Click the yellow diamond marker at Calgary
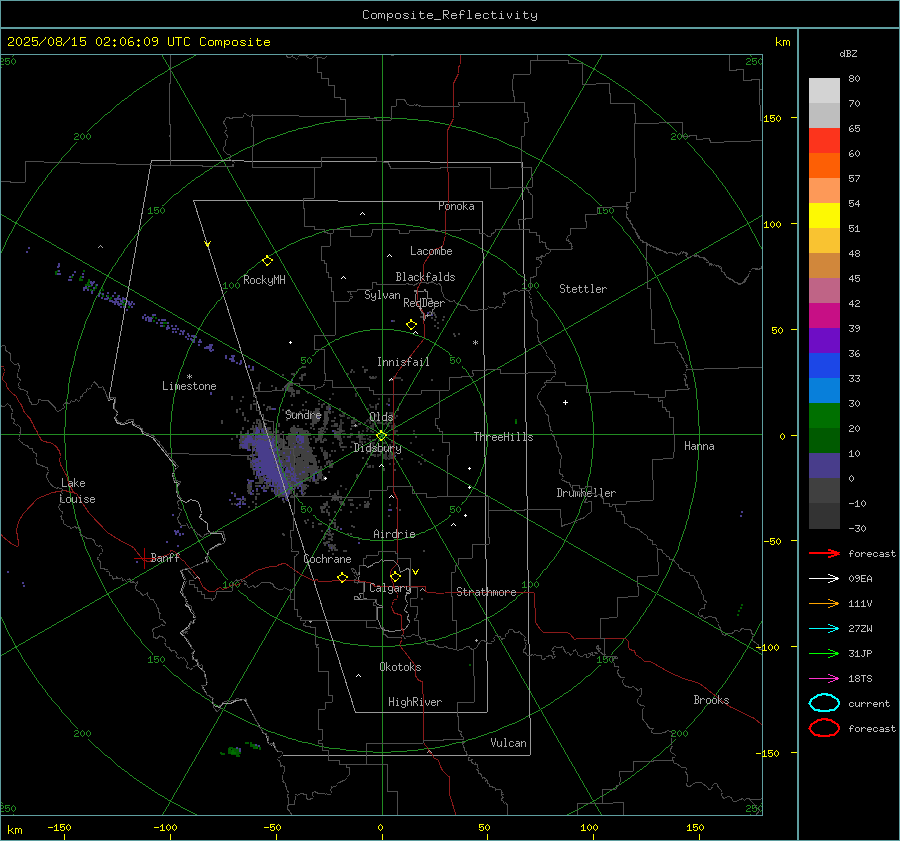Screen dimensions: 900x841 (x=395, y=576)
